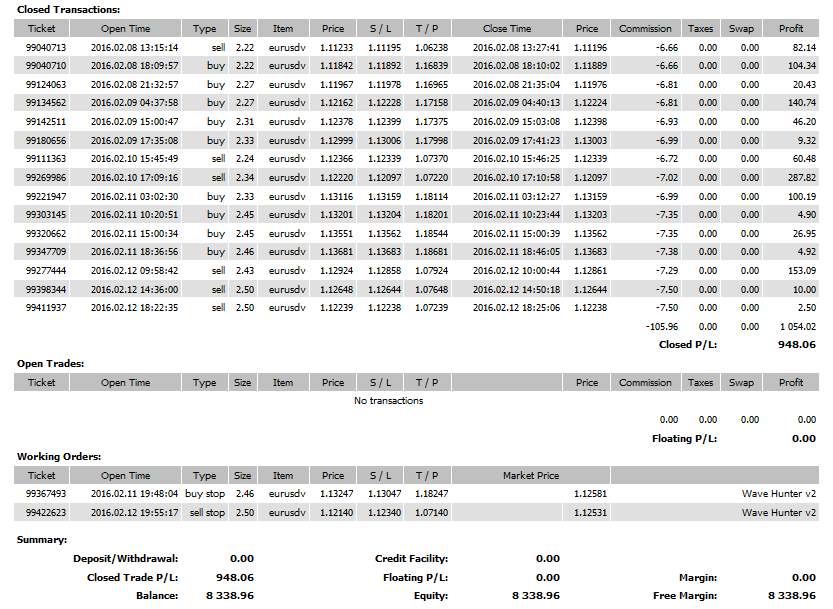
Task: Click close time 2016.02.11 03:12:27
Action: point(516,196)
